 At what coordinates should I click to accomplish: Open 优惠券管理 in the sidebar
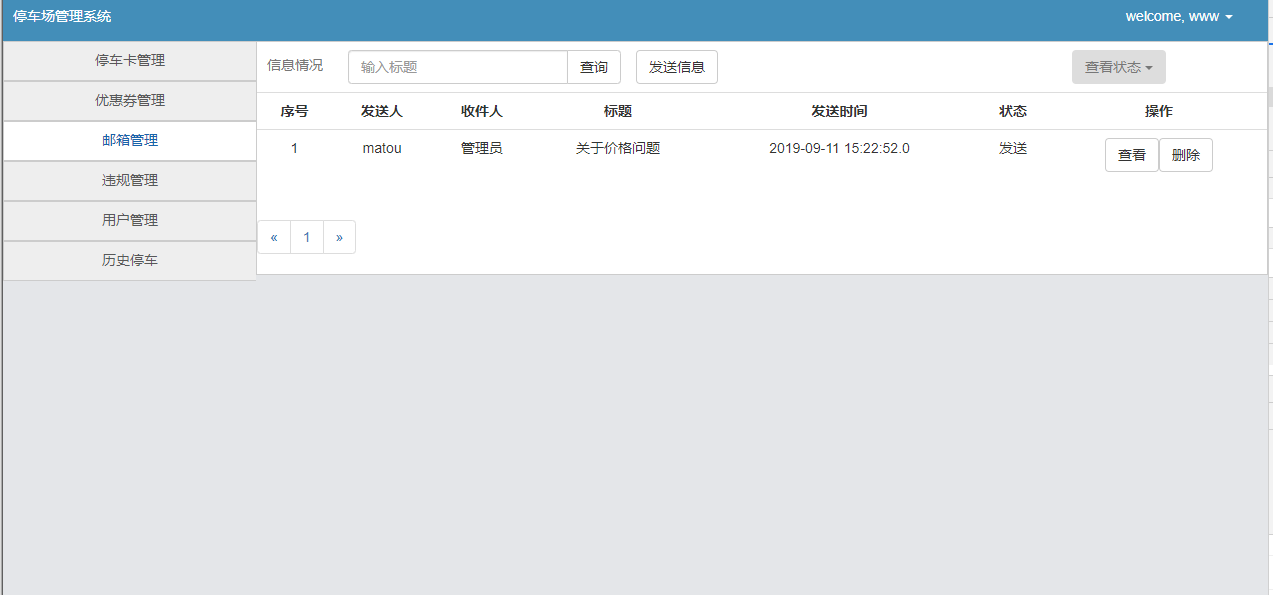pos(128,100)
